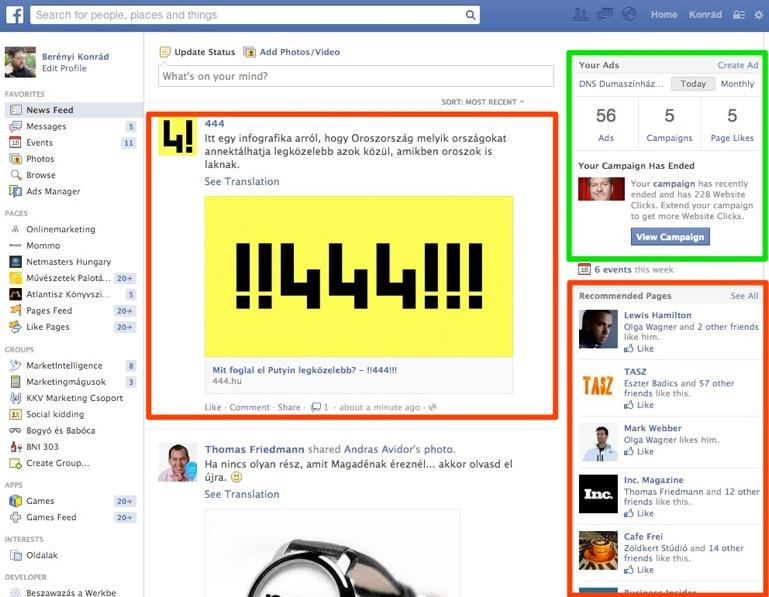Select the Today ads toggle
The image size is (769, 597).
(x=693, y=84)
